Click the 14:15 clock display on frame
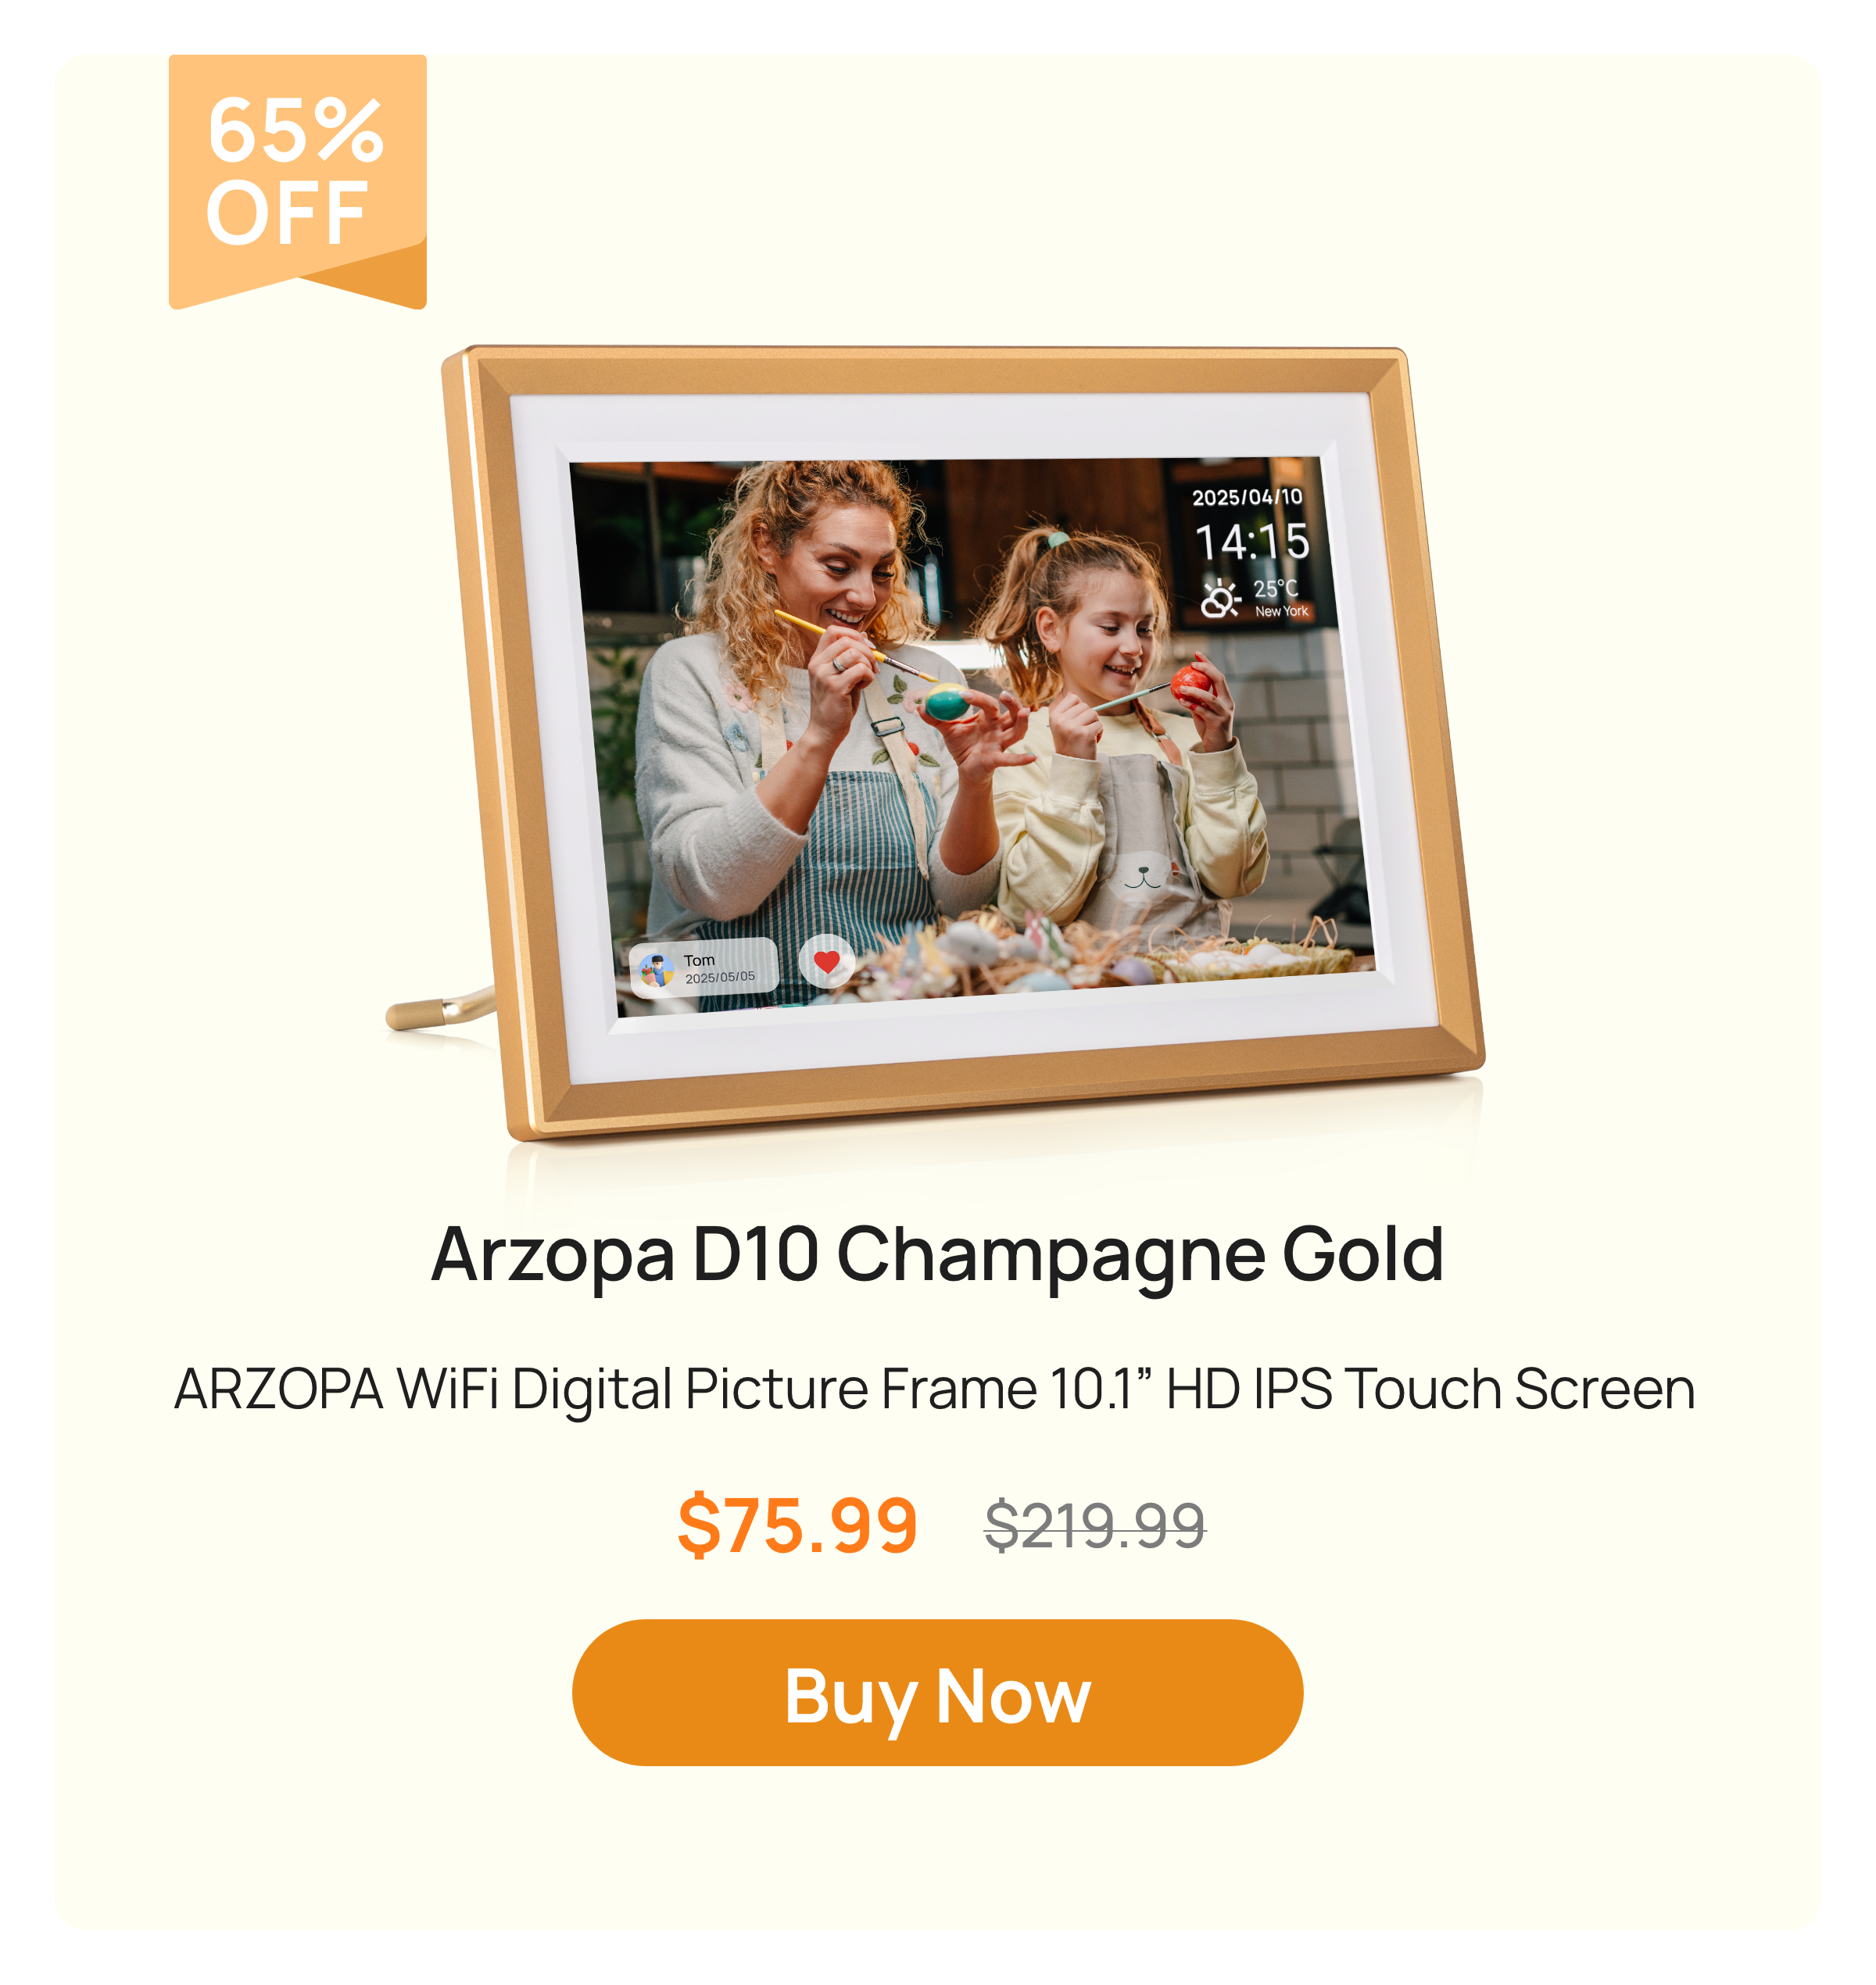Viewport: 1876px width, 1985px height. [x=1252, y=541]
